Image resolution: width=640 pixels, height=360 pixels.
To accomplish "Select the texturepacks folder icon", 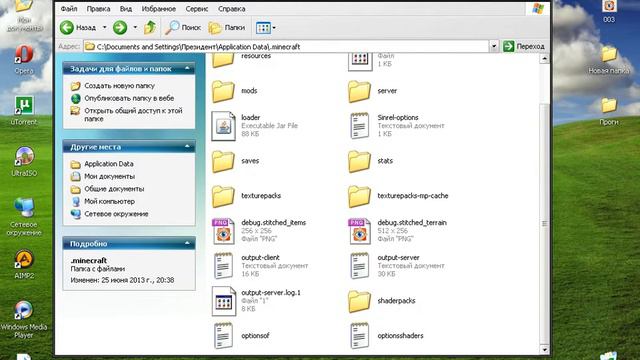I will tap(223, 196).
